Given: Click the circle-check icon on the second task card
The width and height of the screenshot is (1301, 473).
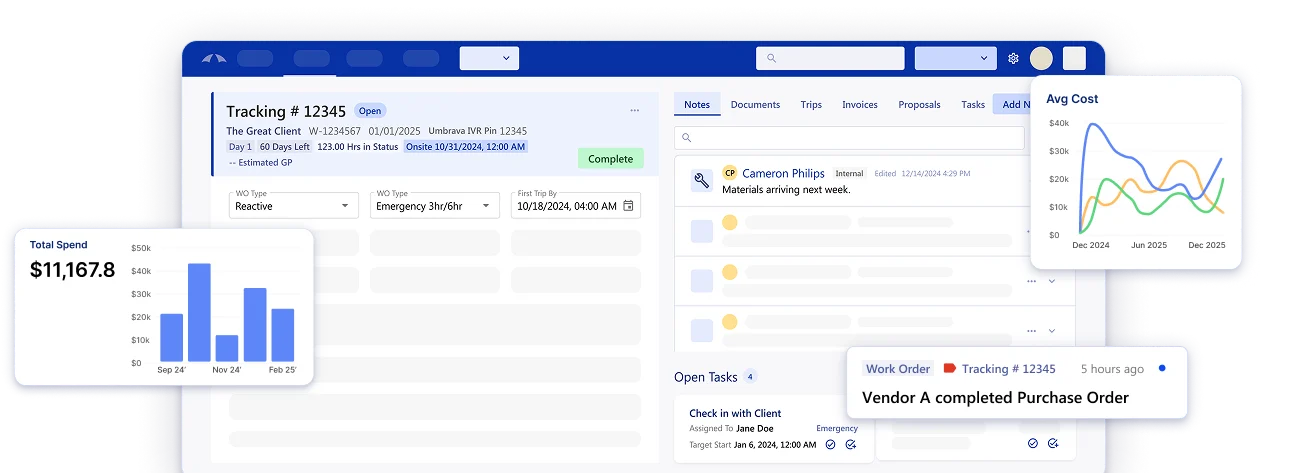Looking at the screenshot, I should click(1033, 443).
